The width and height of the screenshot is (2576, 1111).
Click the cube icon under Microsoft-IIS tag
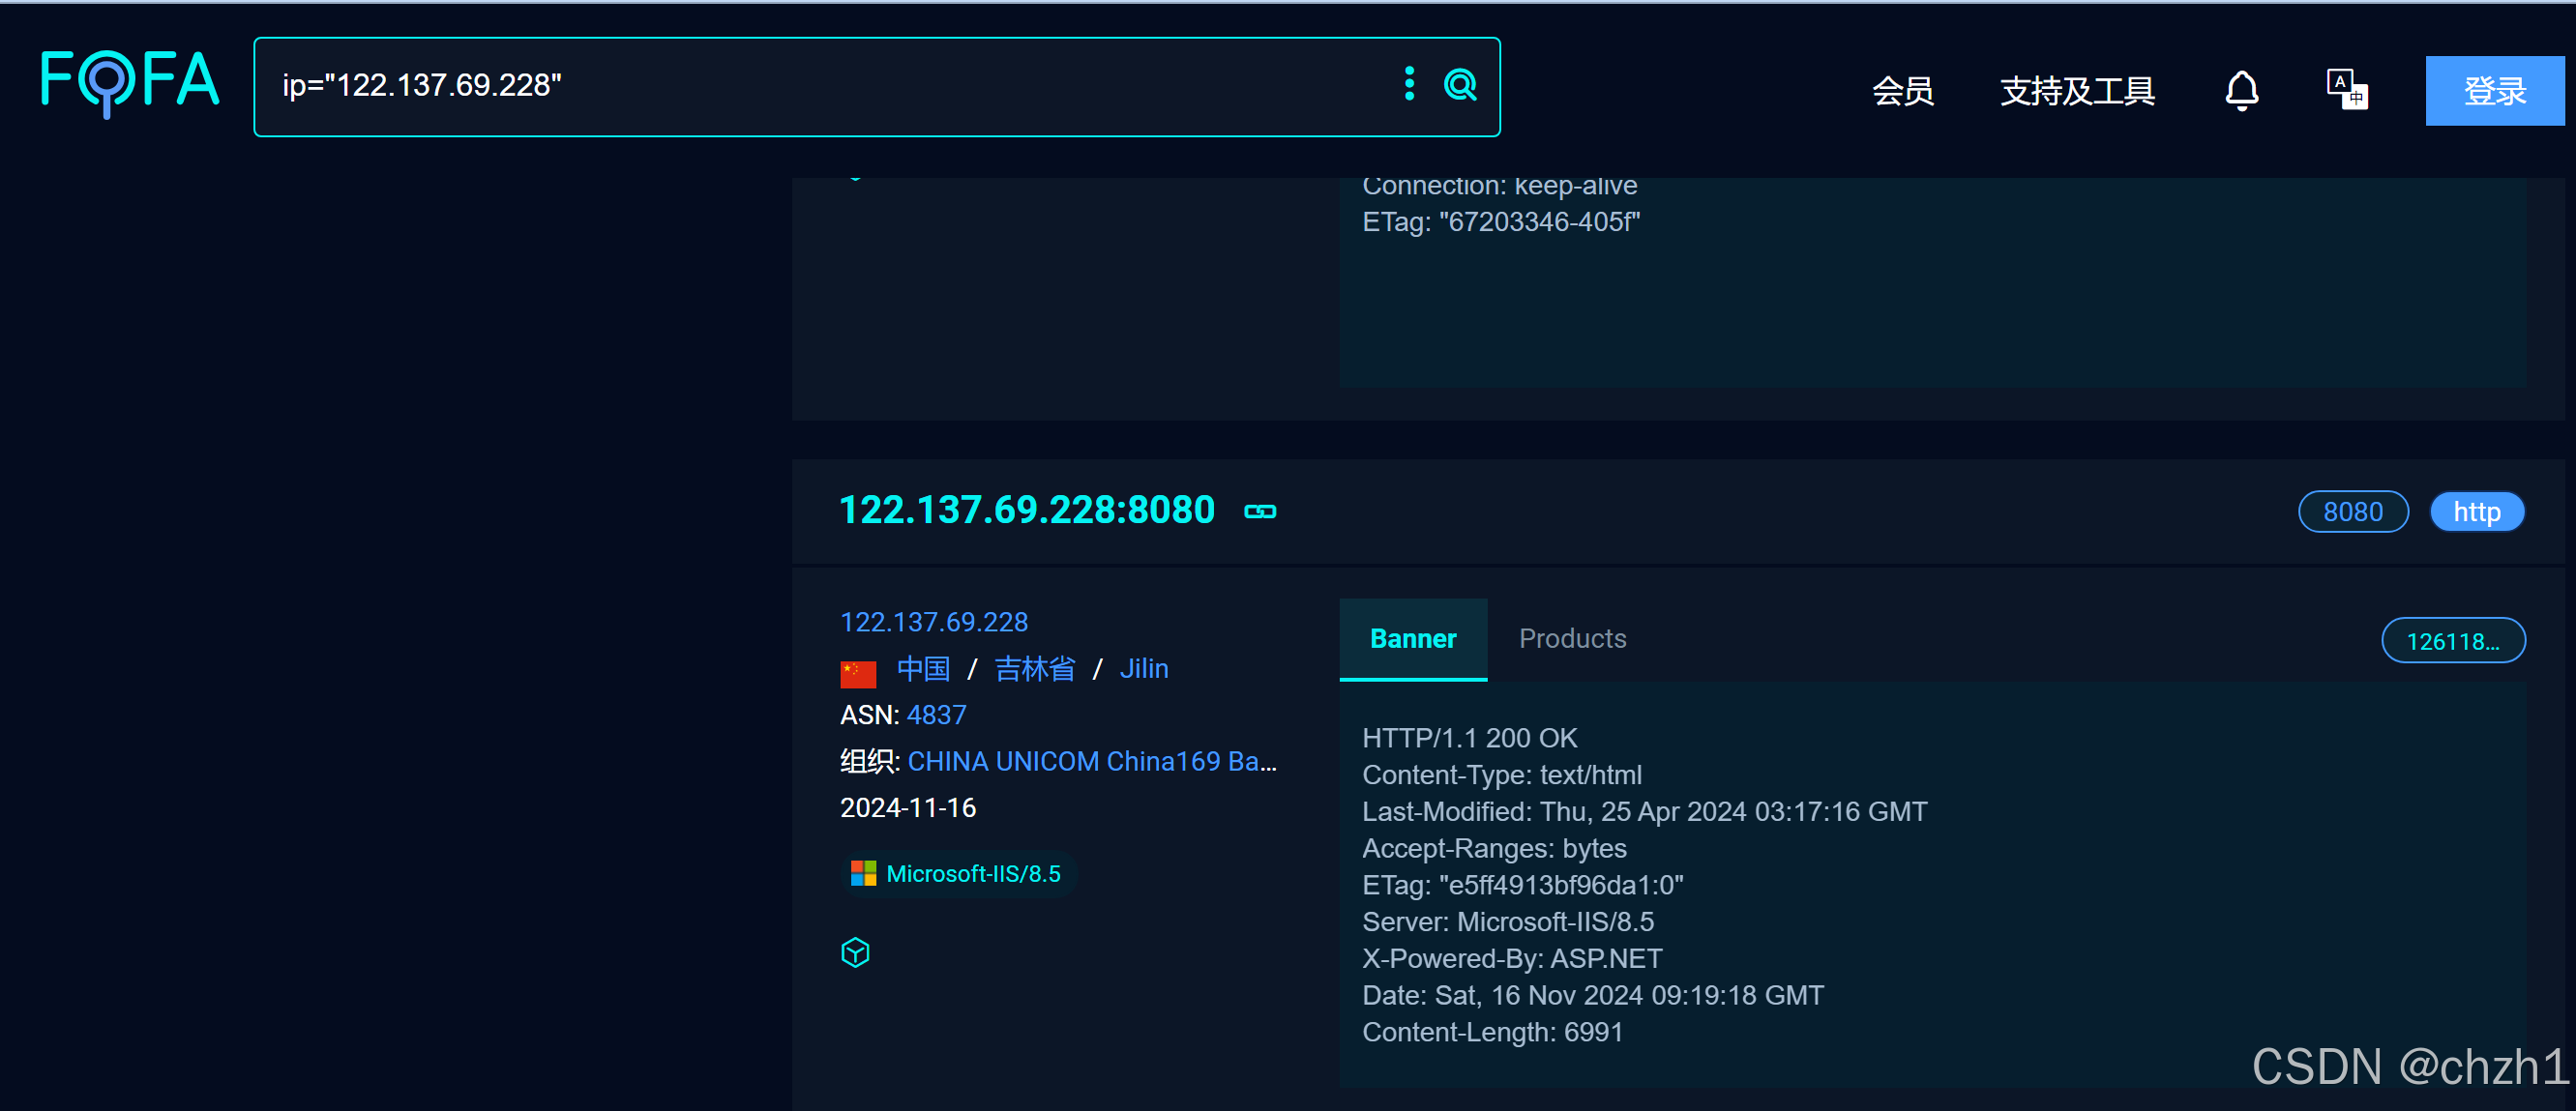[x=855, y=952]
